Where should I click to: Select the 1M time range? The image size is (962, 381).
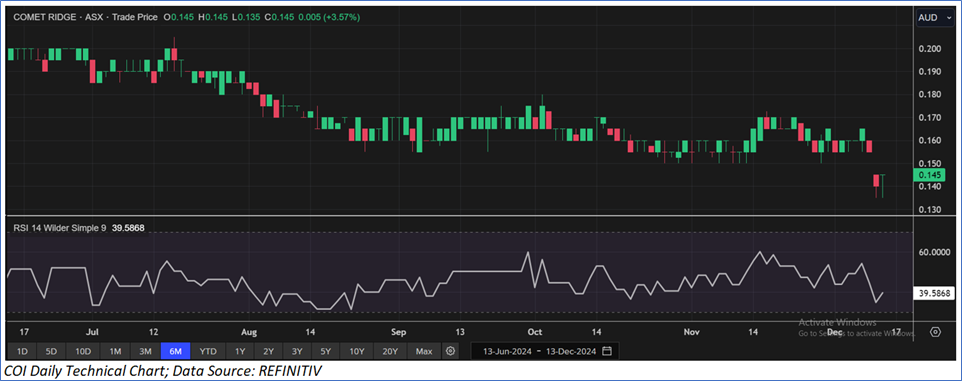115,352
